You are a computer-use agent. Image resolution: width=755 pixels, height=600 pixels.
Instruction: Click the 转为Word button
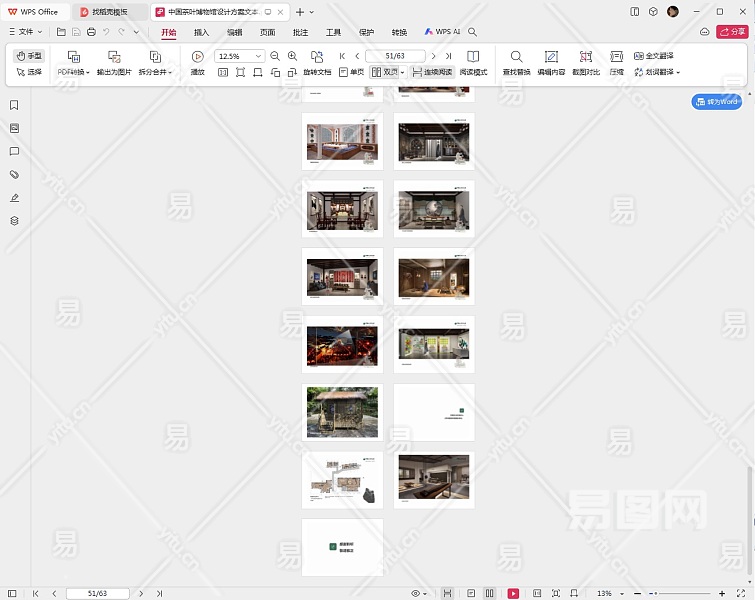(716, 102)
